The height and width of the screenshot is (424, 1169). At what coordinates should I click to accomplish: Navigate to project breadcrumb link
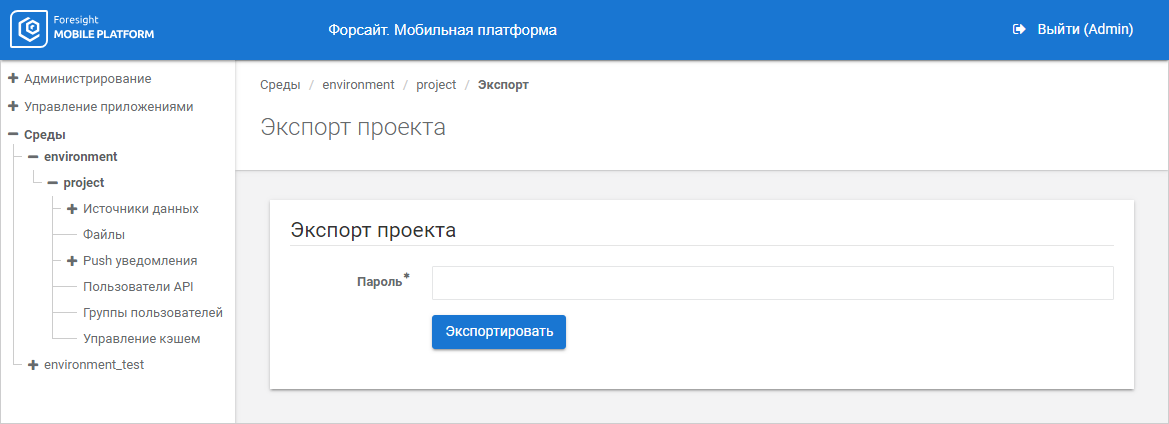pyautogui.click(x=436, y=85)
